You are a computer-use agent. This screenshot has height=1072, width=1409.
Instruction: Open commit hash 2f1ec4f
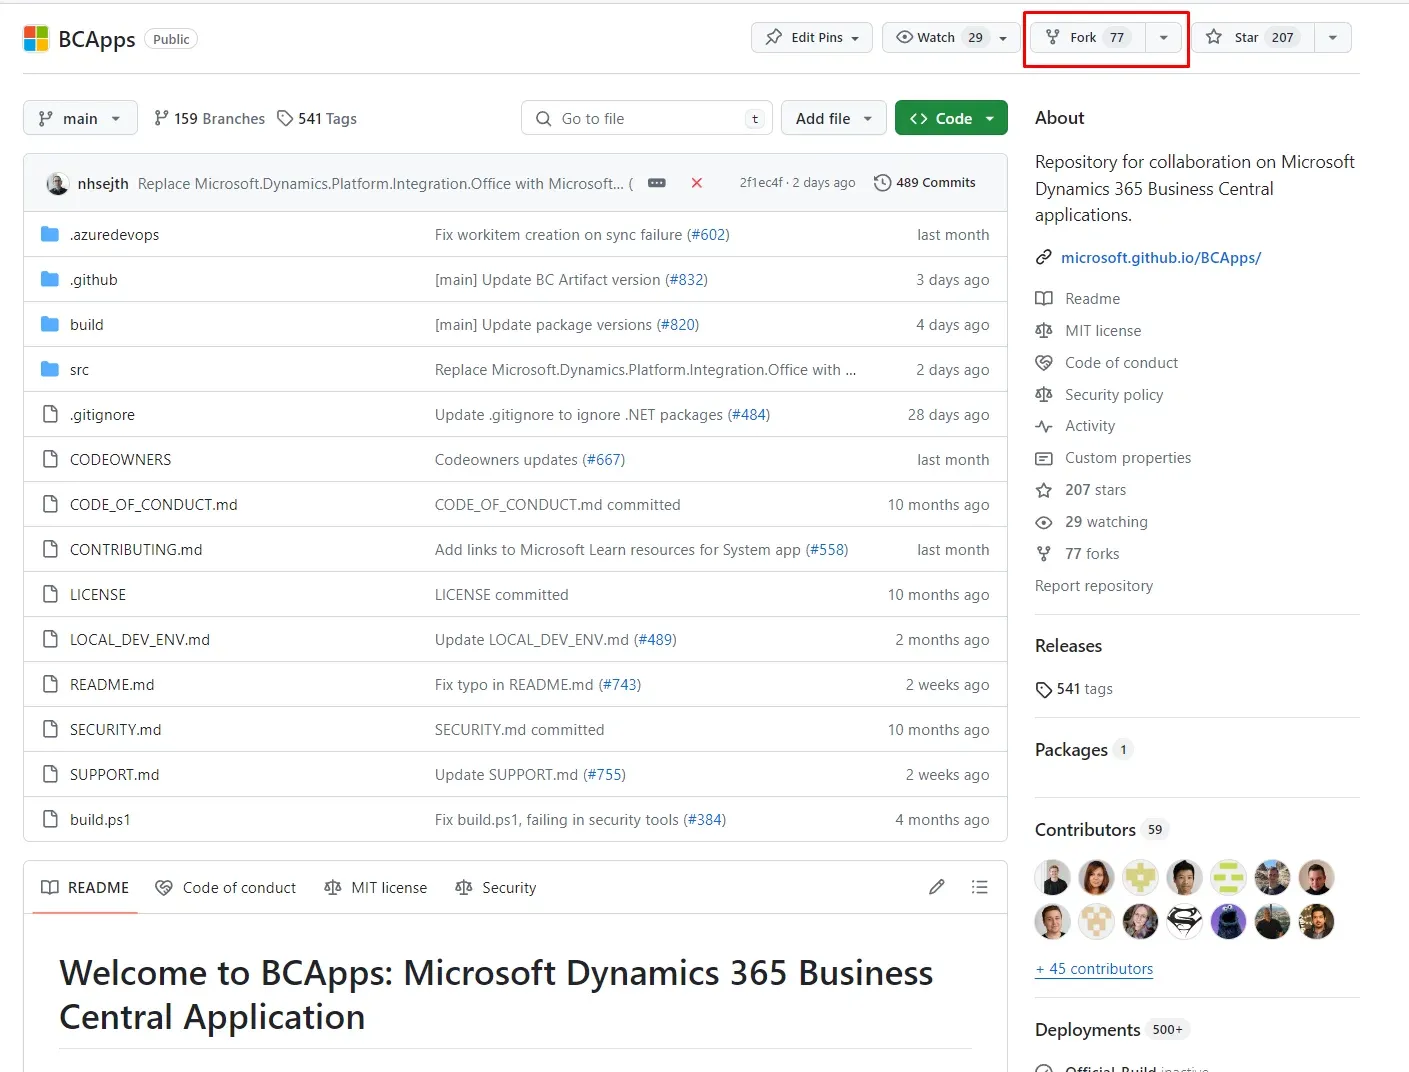(x=762, y=183)
